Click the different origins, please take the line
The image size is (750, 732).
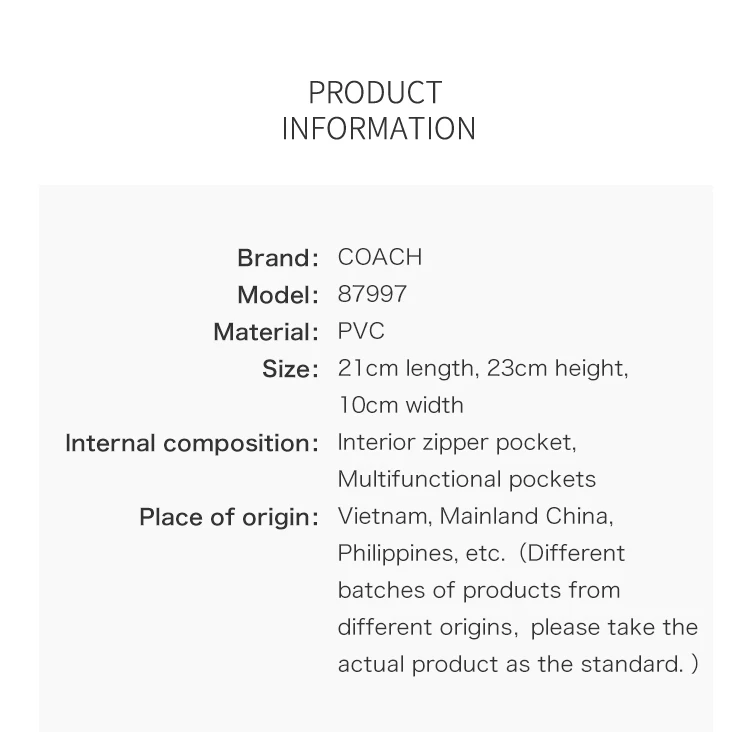518,627
